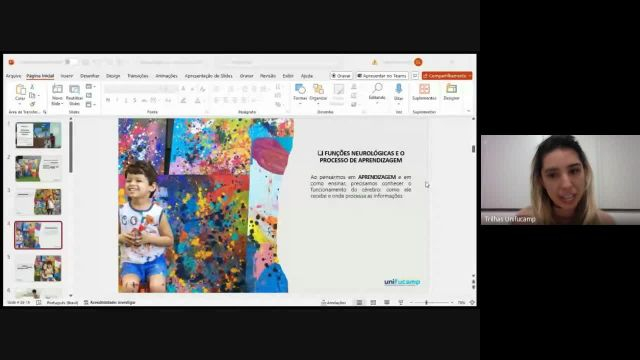The image size is (640, 360).
Task: Click Apresentar no Teams button
Action: (x=382, y=76)
